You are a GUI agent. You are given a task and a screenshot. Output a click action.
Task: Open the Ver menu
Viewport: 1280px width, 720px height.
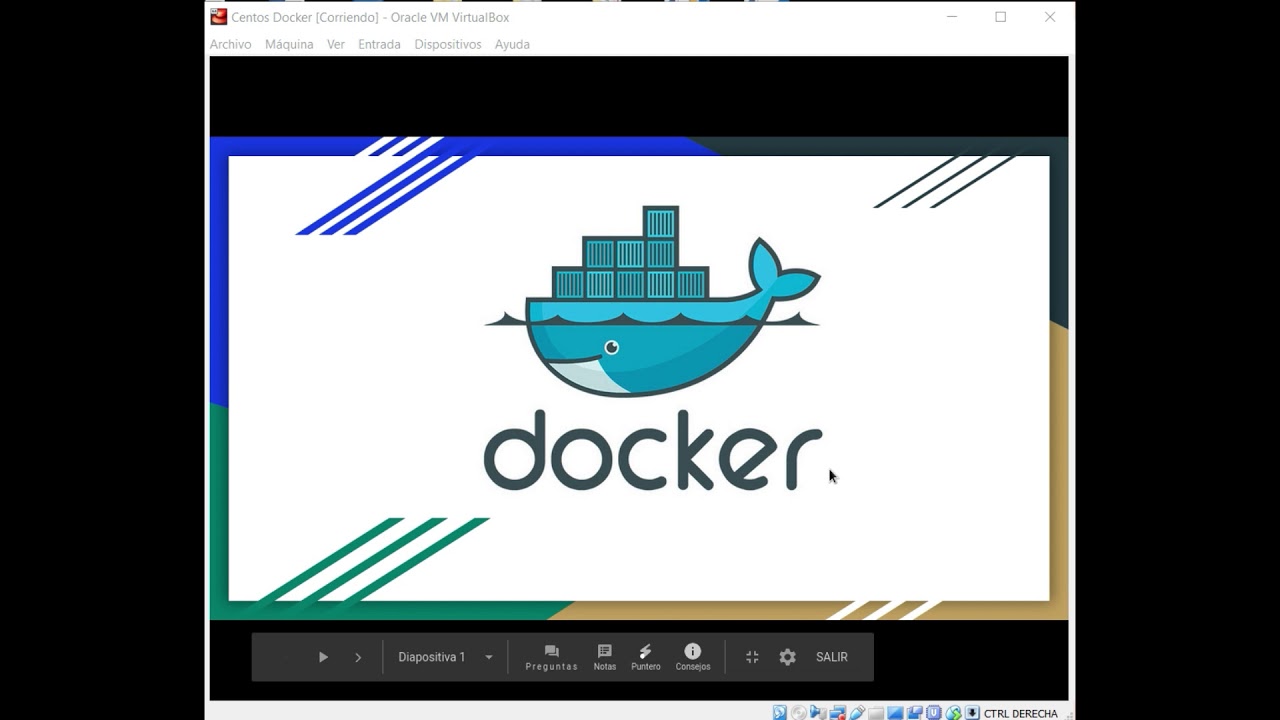click(336, 44)
